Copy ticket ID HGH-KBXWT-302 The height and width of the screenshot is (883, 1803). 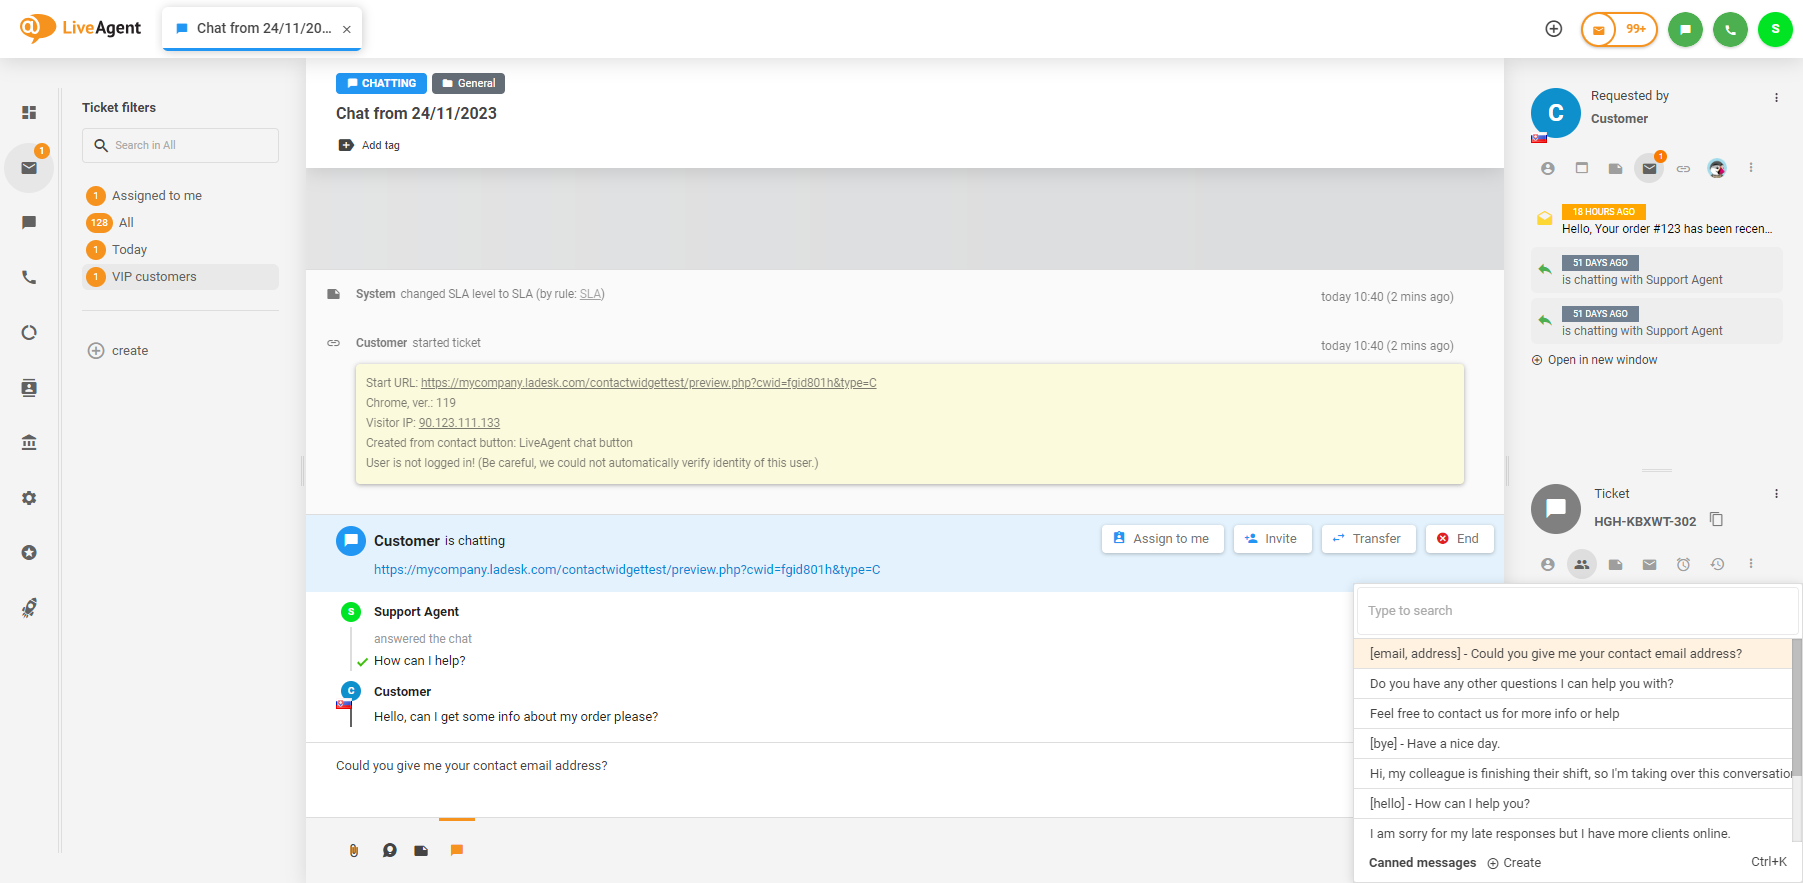tap(1717, 519)
